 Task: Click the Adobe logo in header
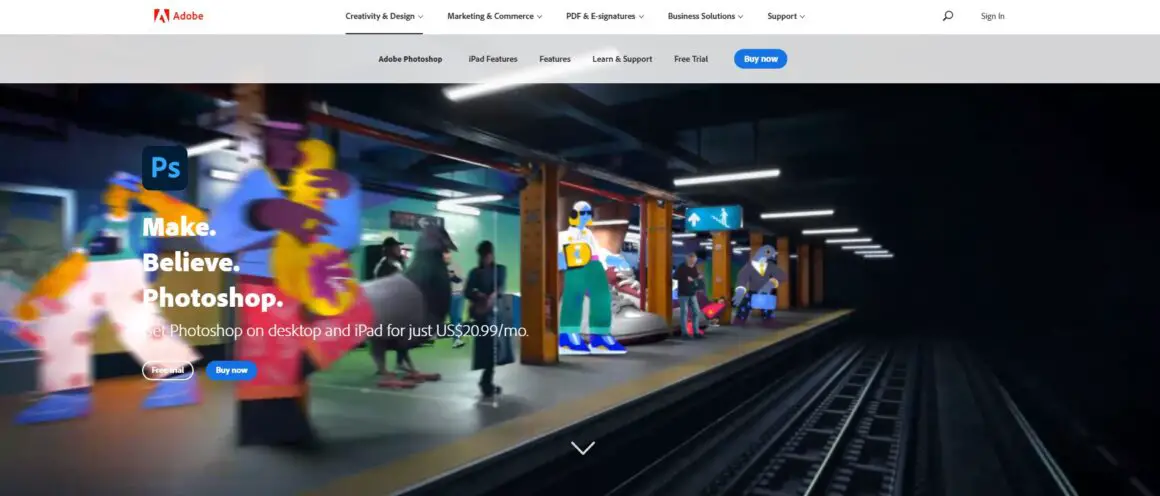coord(178,16)
